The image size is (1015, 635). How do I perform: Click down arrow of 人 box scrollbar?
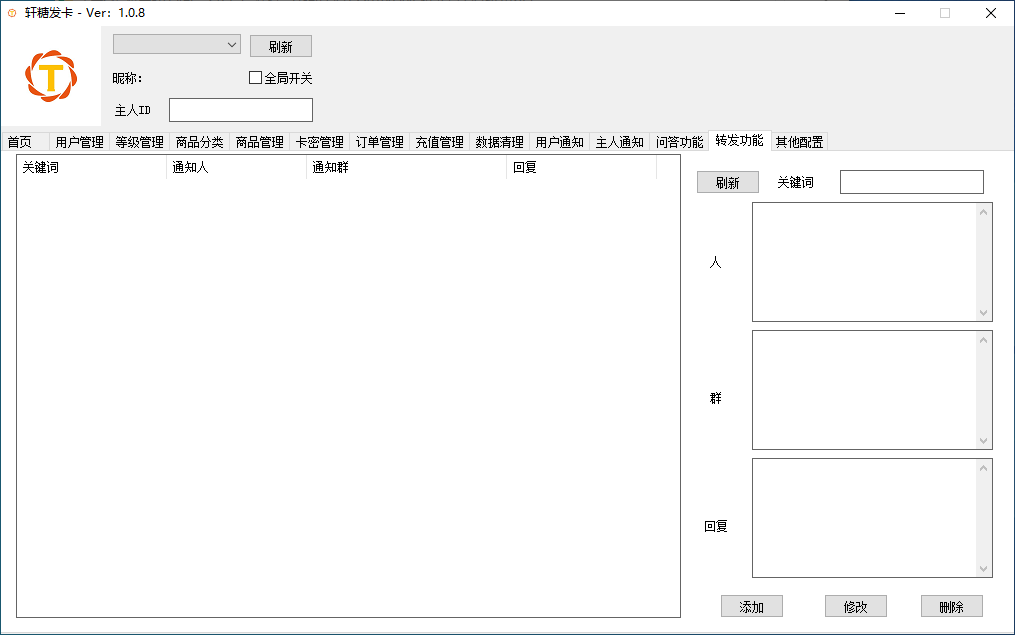tap(983, 313)
